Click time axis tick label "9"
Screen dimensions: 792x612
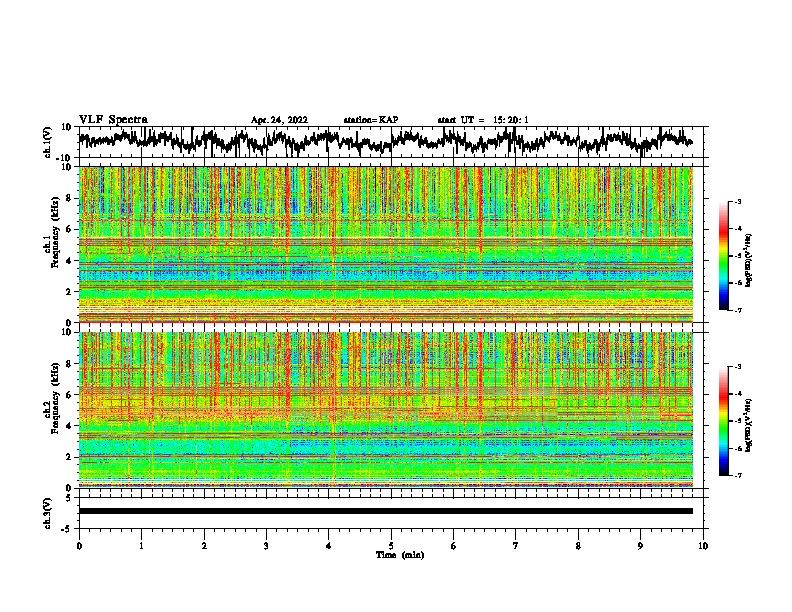click(640, 546)
